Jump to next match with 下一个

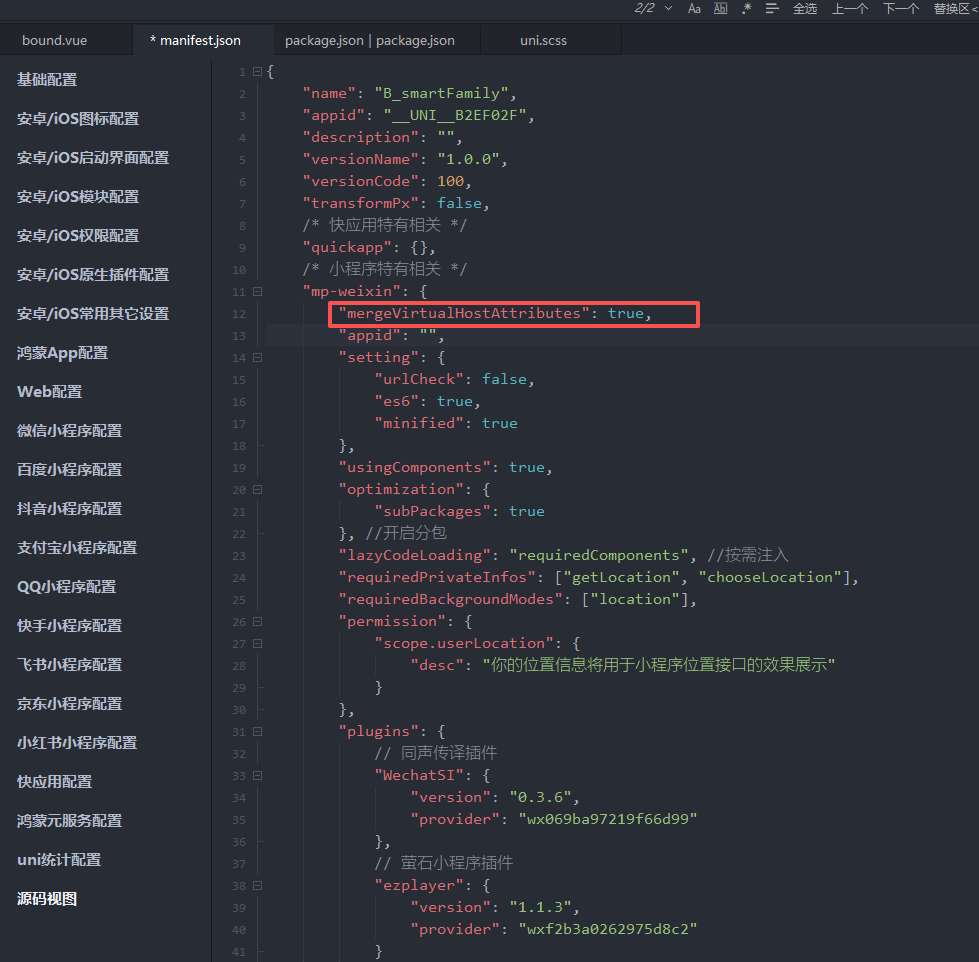click(900, 8)
